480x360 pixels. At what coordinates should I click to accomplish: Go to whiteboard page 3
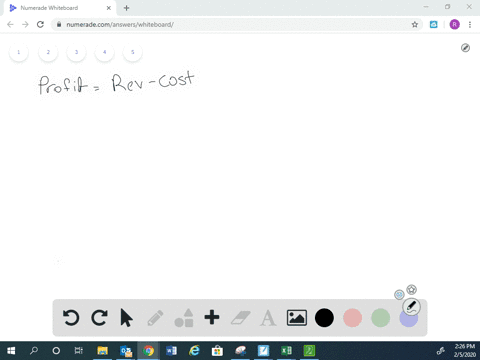pos(76,52)
